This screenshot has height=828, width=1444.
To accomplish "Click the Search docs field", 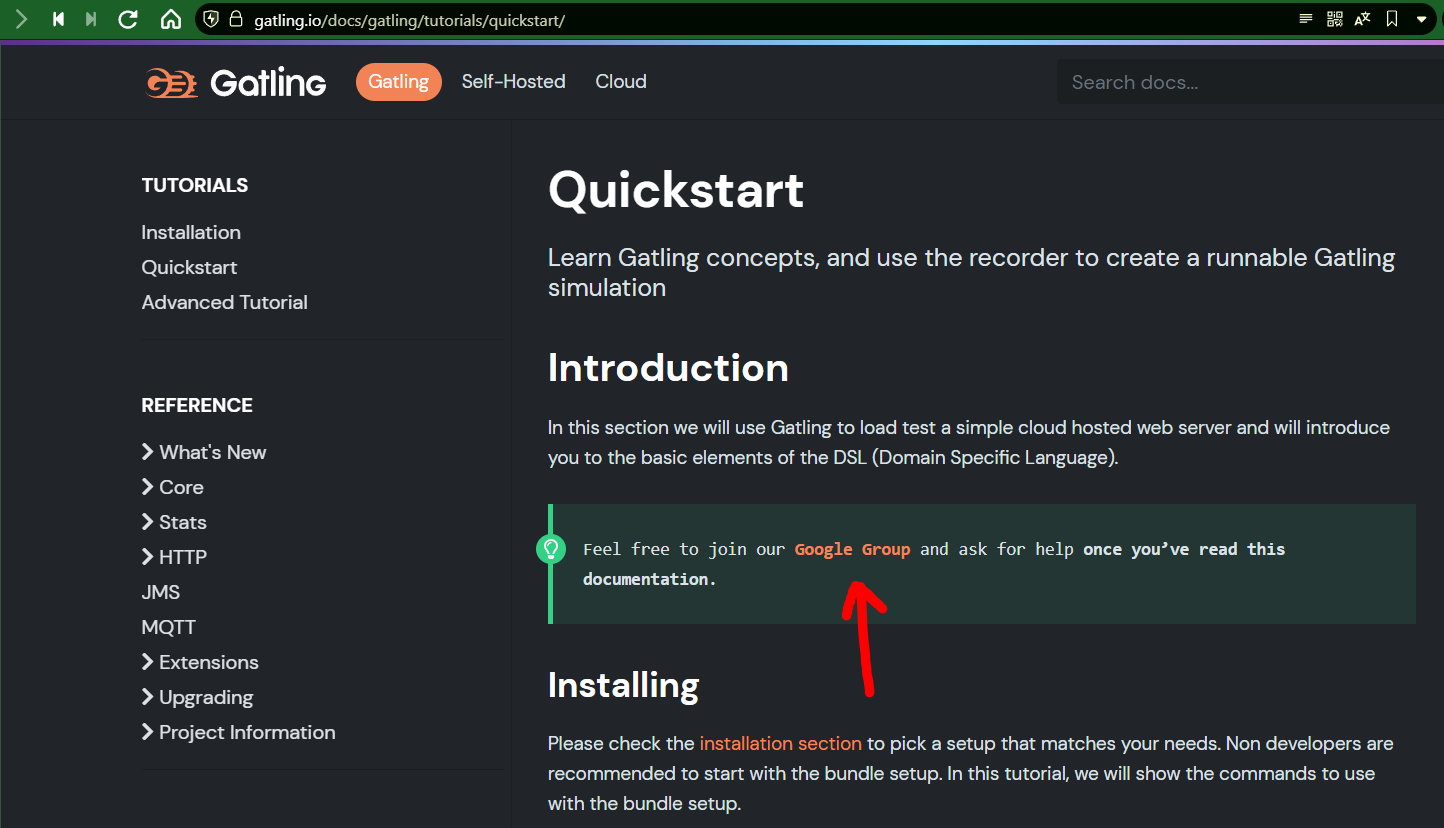I will point(1250,82).
